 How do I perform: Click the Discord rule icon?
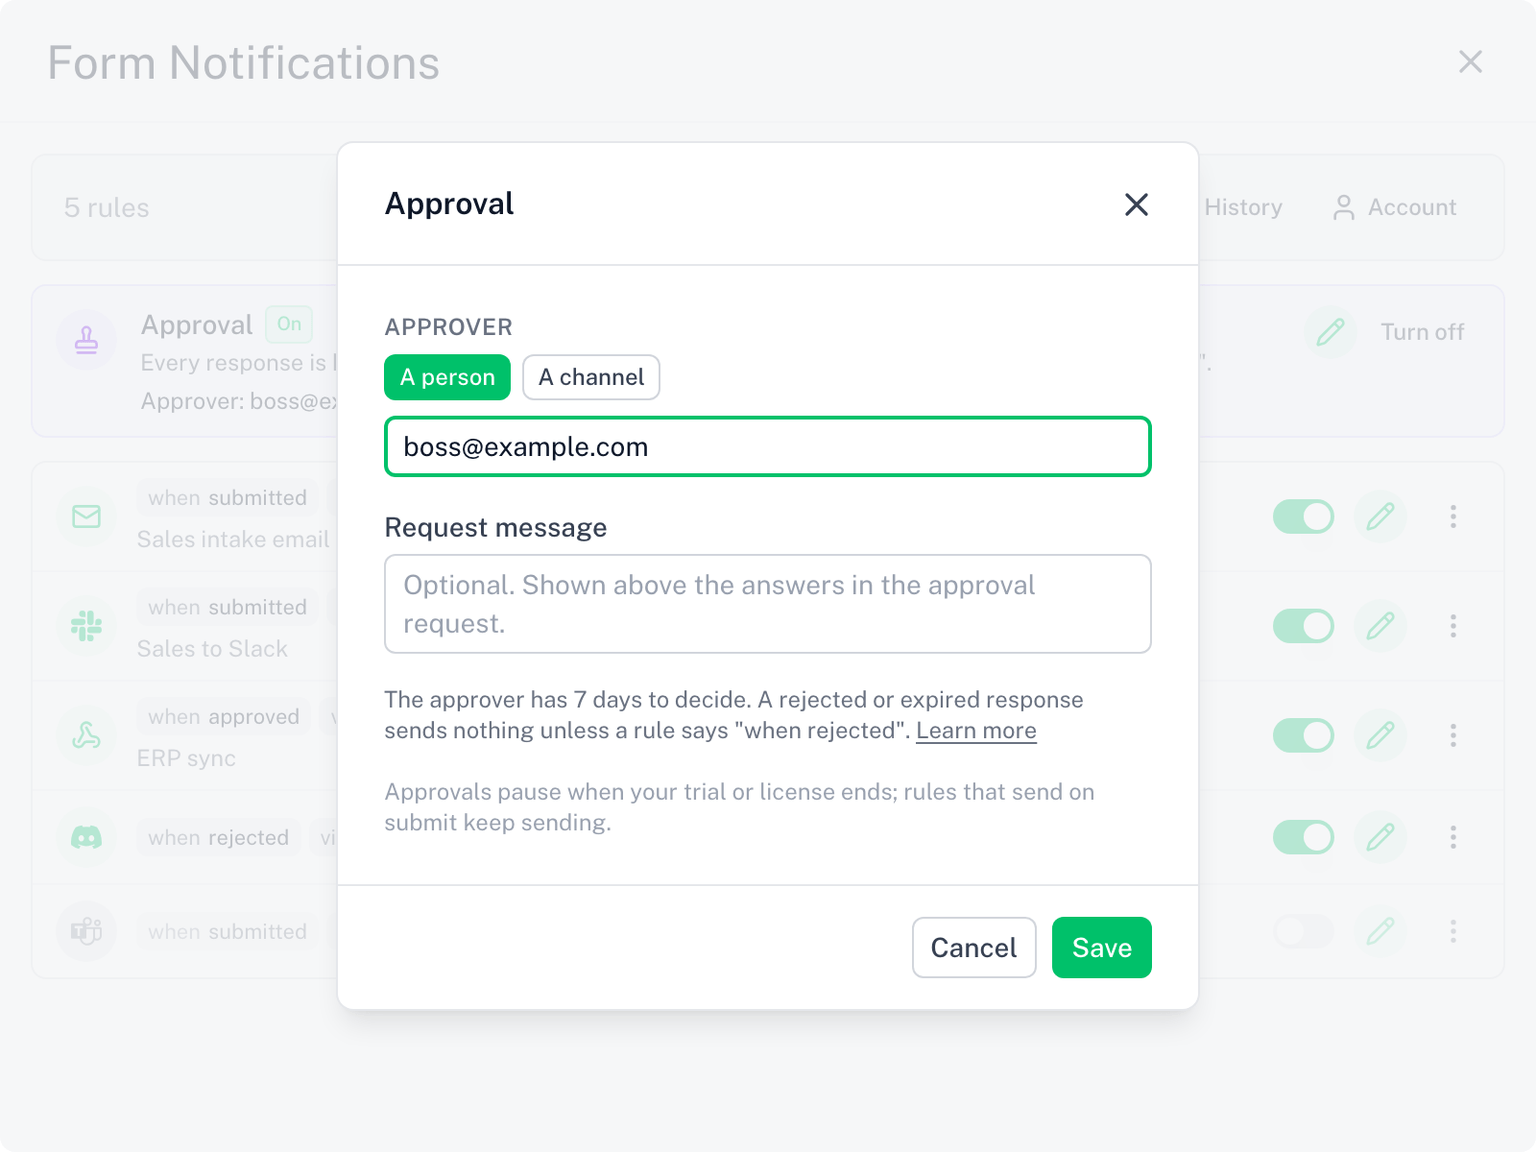point(87,837)
